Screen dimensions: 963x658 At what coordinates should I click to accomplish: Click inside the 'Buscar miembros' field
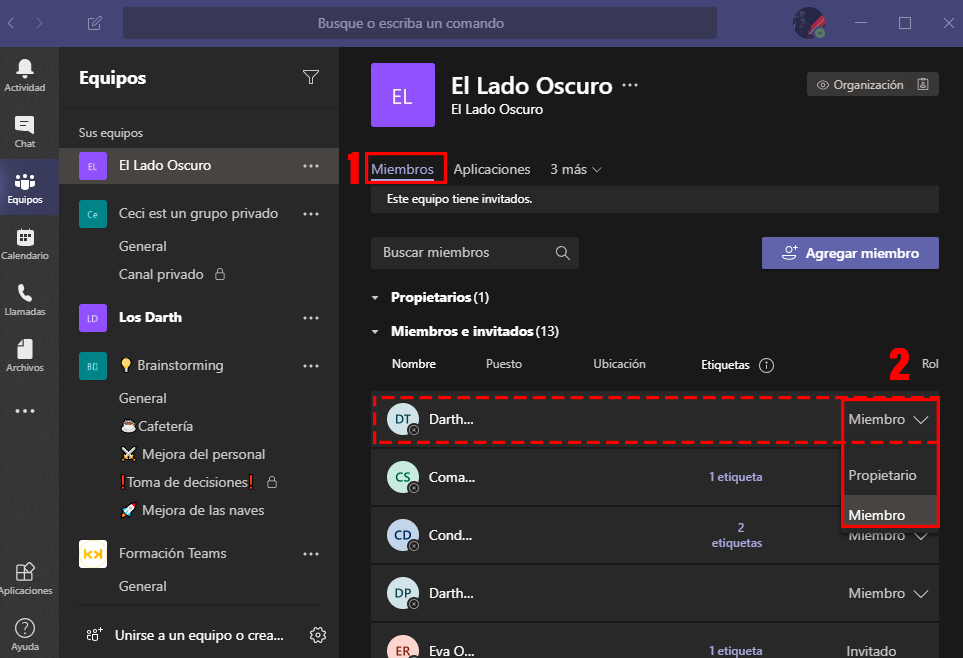460,252
